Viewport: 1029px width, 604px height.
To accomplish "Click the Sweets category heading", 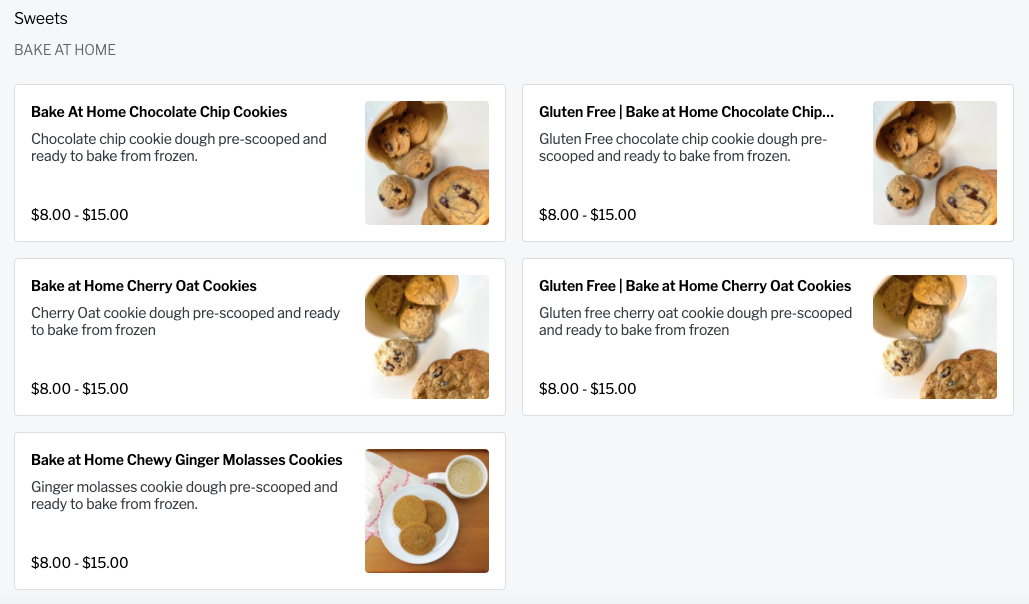I will click(41, 19).
